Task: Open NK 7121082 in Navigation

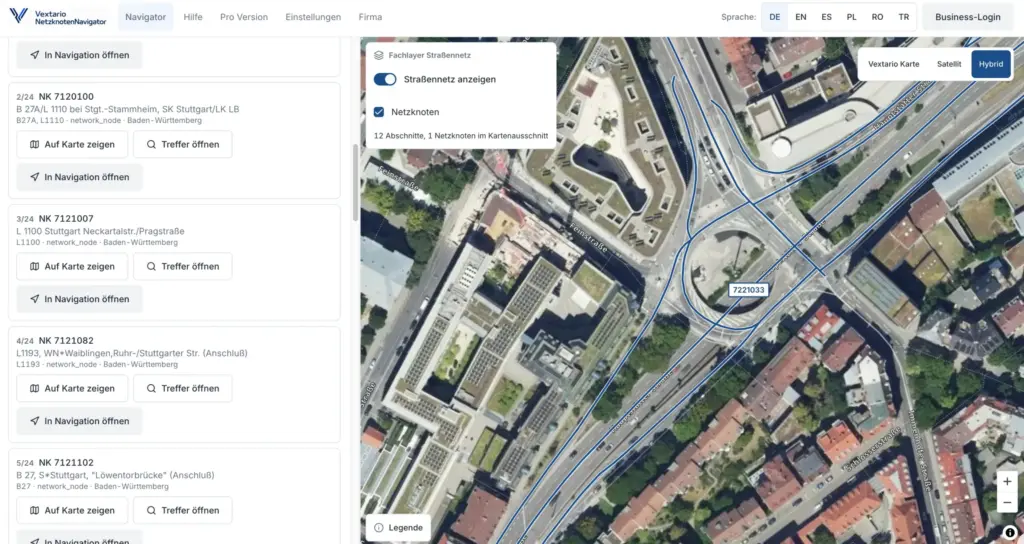Action: pyautogui.click(x=80, y=421)
